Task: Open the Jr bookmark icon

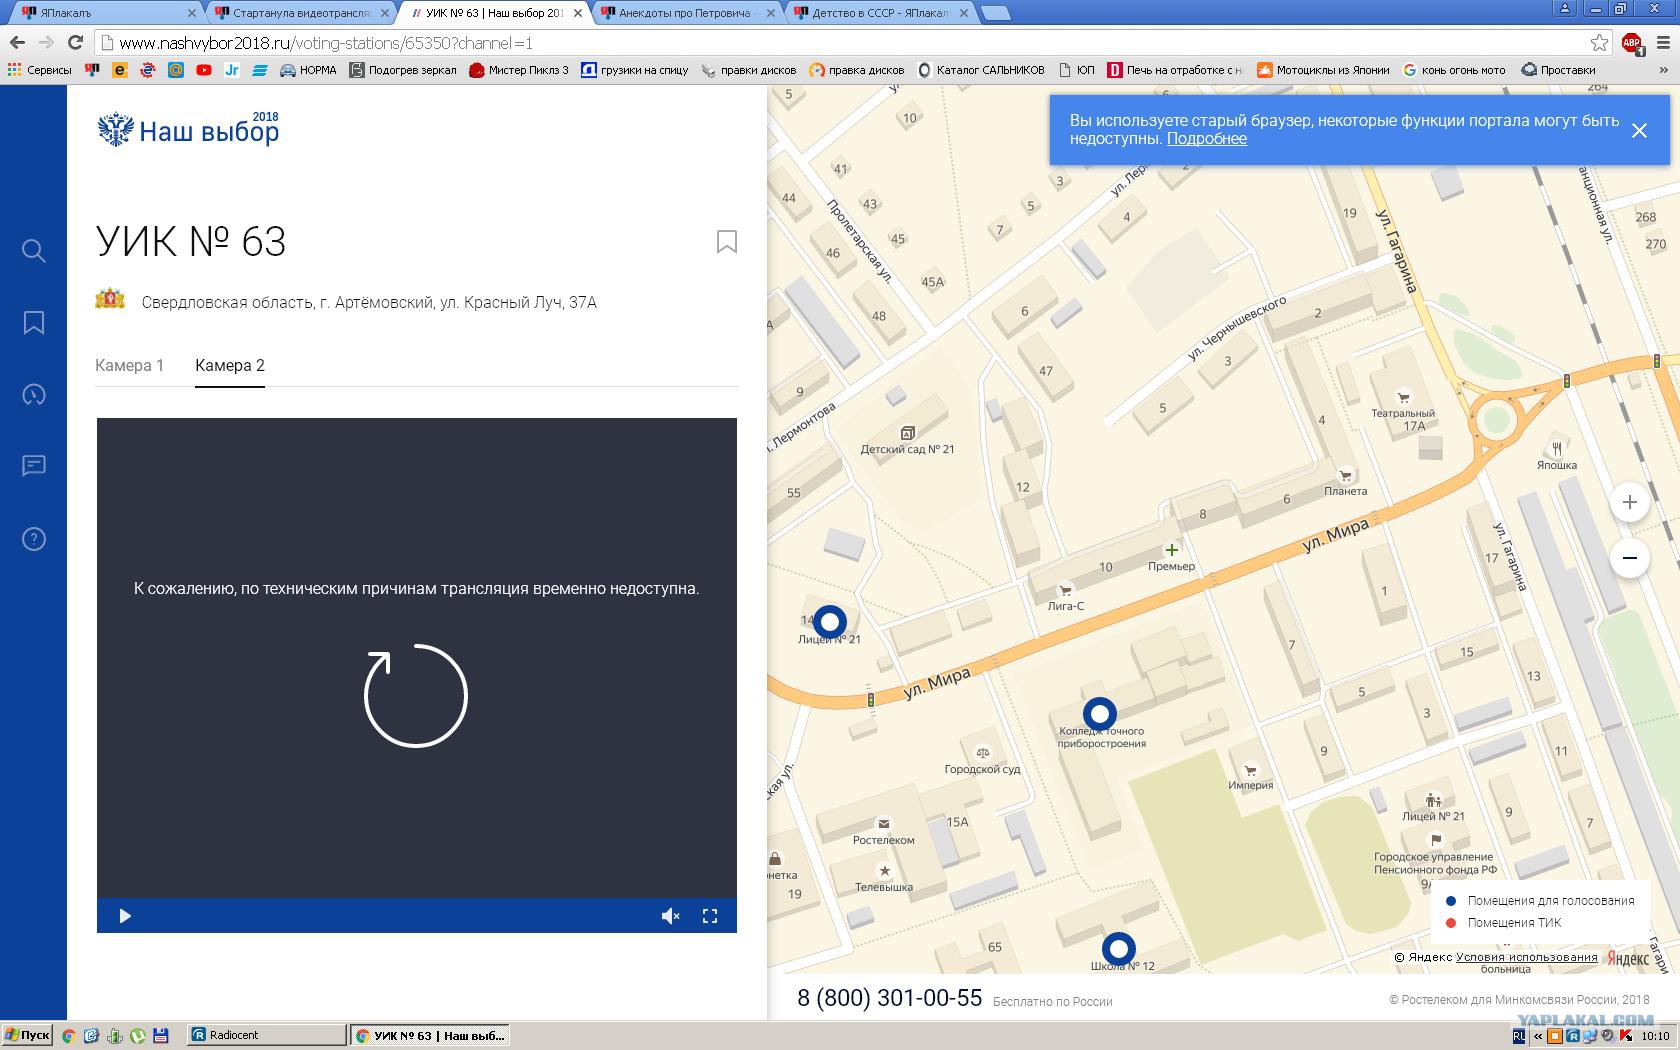Action: coord(231,70)
